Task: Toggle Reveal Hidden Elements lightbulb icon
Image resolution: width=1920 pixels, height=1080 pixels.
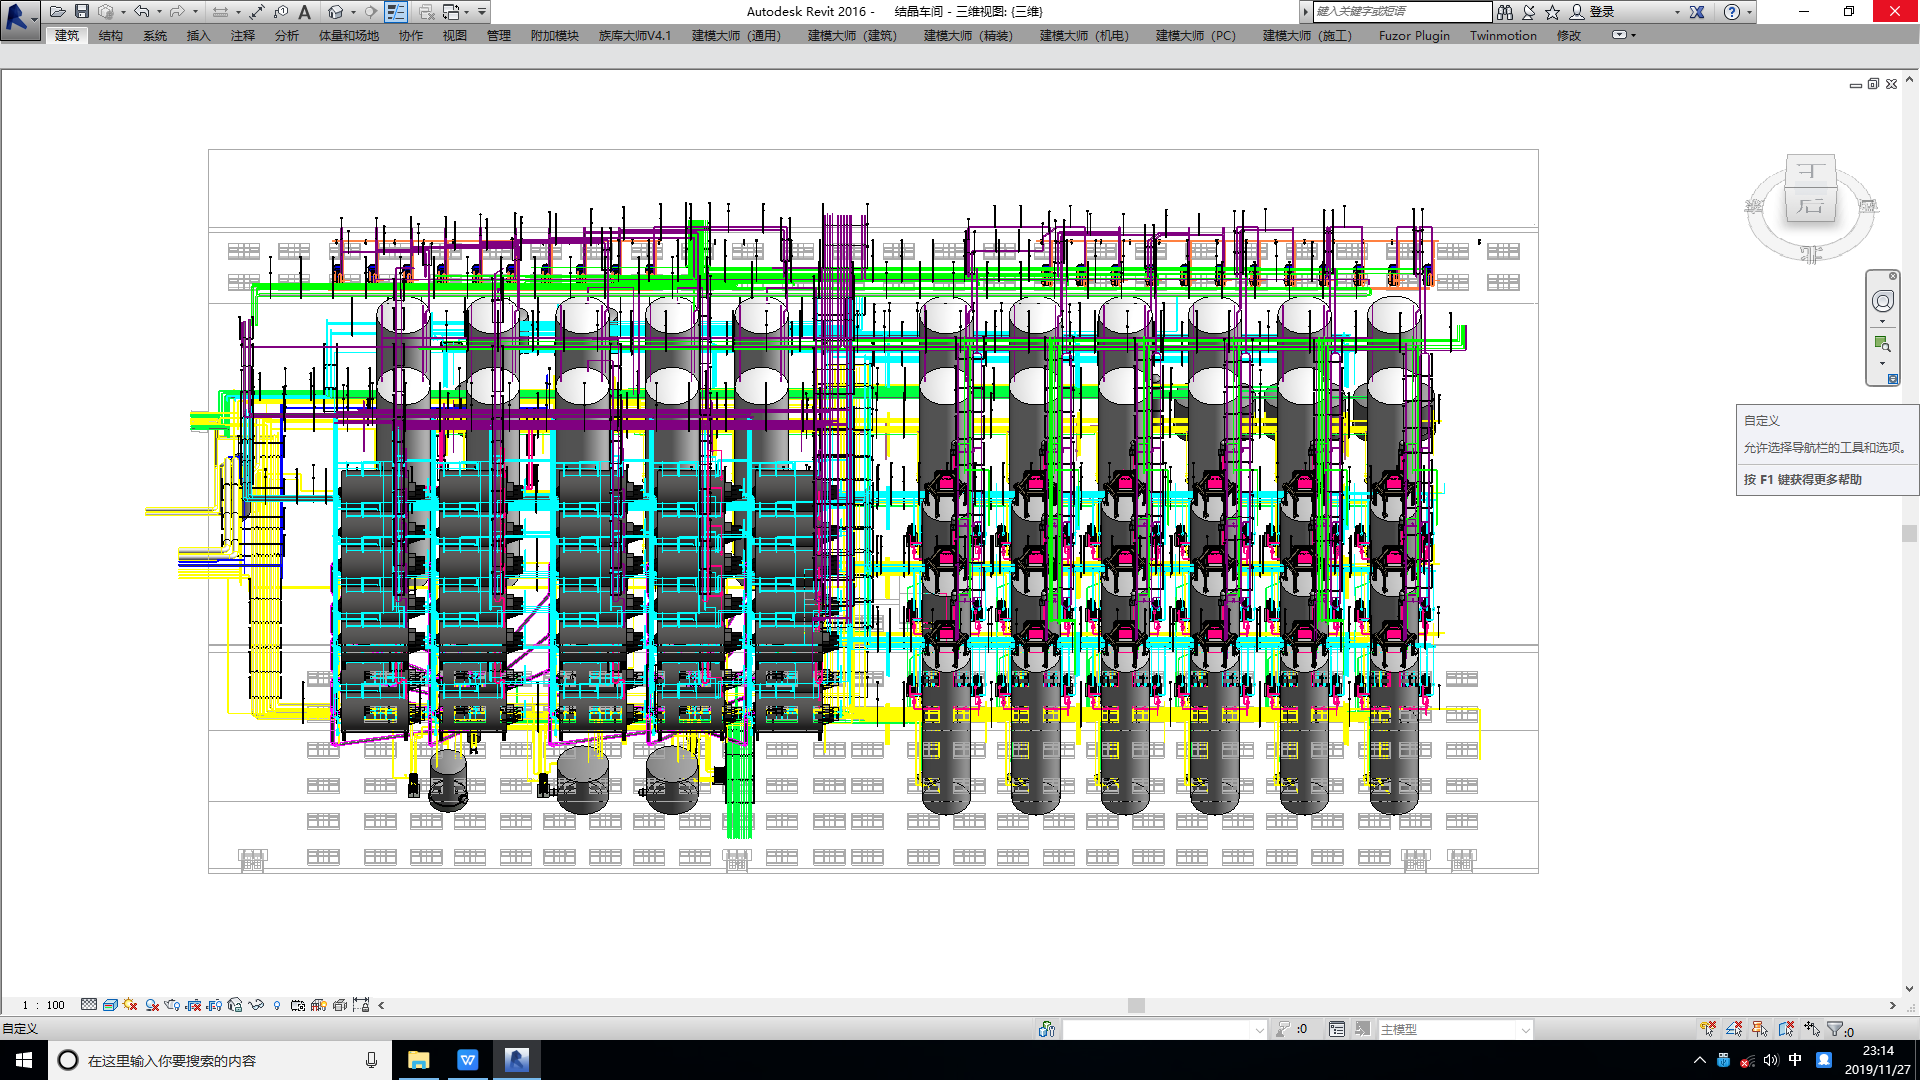Action: pos(277,1005)
